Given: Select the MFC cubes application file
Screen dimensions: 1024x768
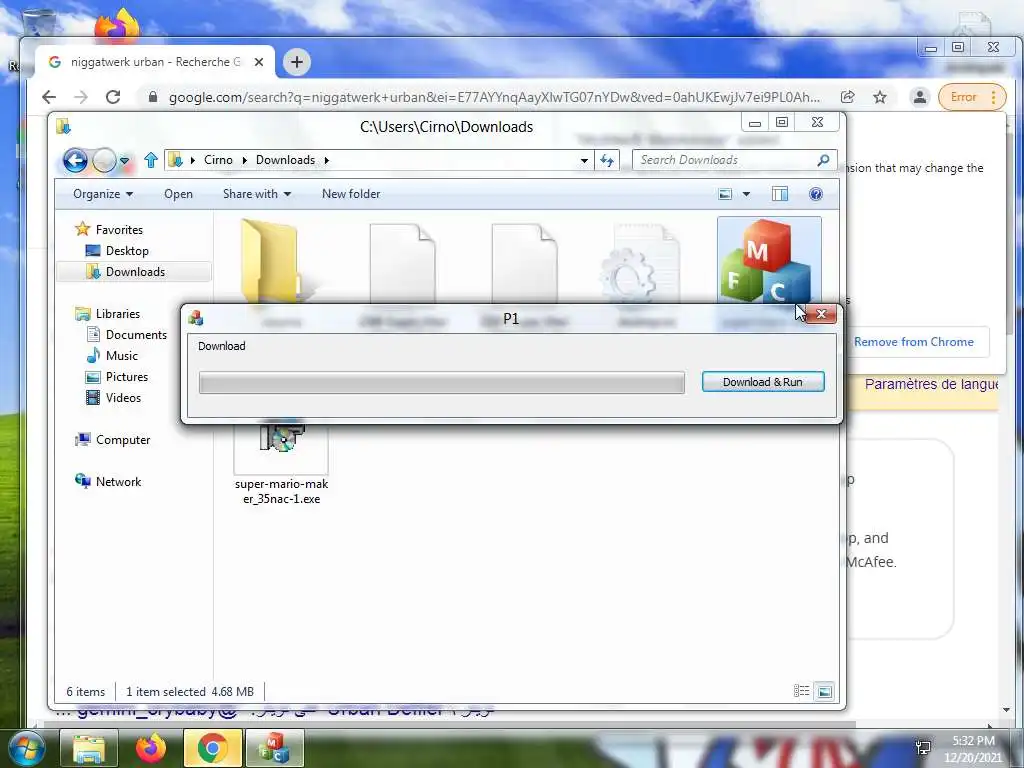Looking at the screenshot, I should pos(769,261).
